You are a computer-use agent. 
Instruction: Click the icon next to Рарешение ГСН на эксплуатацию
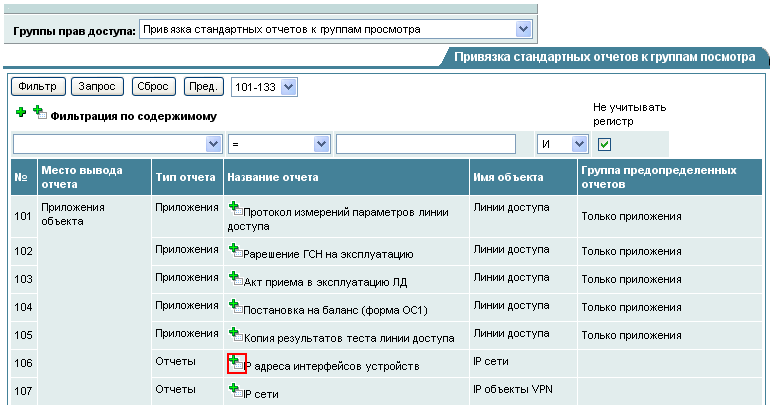pyautogui.click(x=235, y=250)
